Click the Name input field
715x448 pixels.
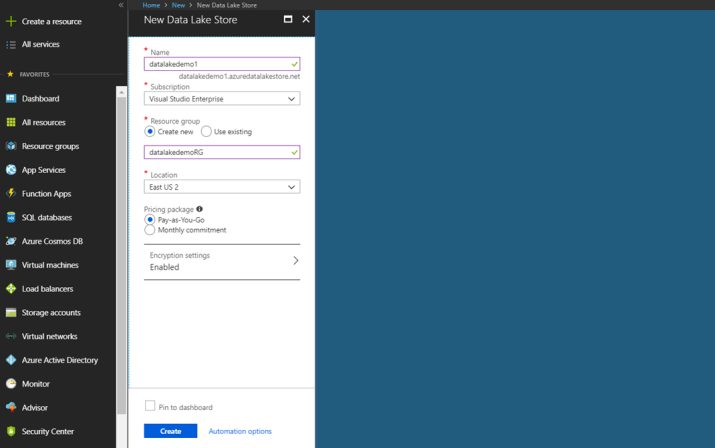(x=216, y=64)
